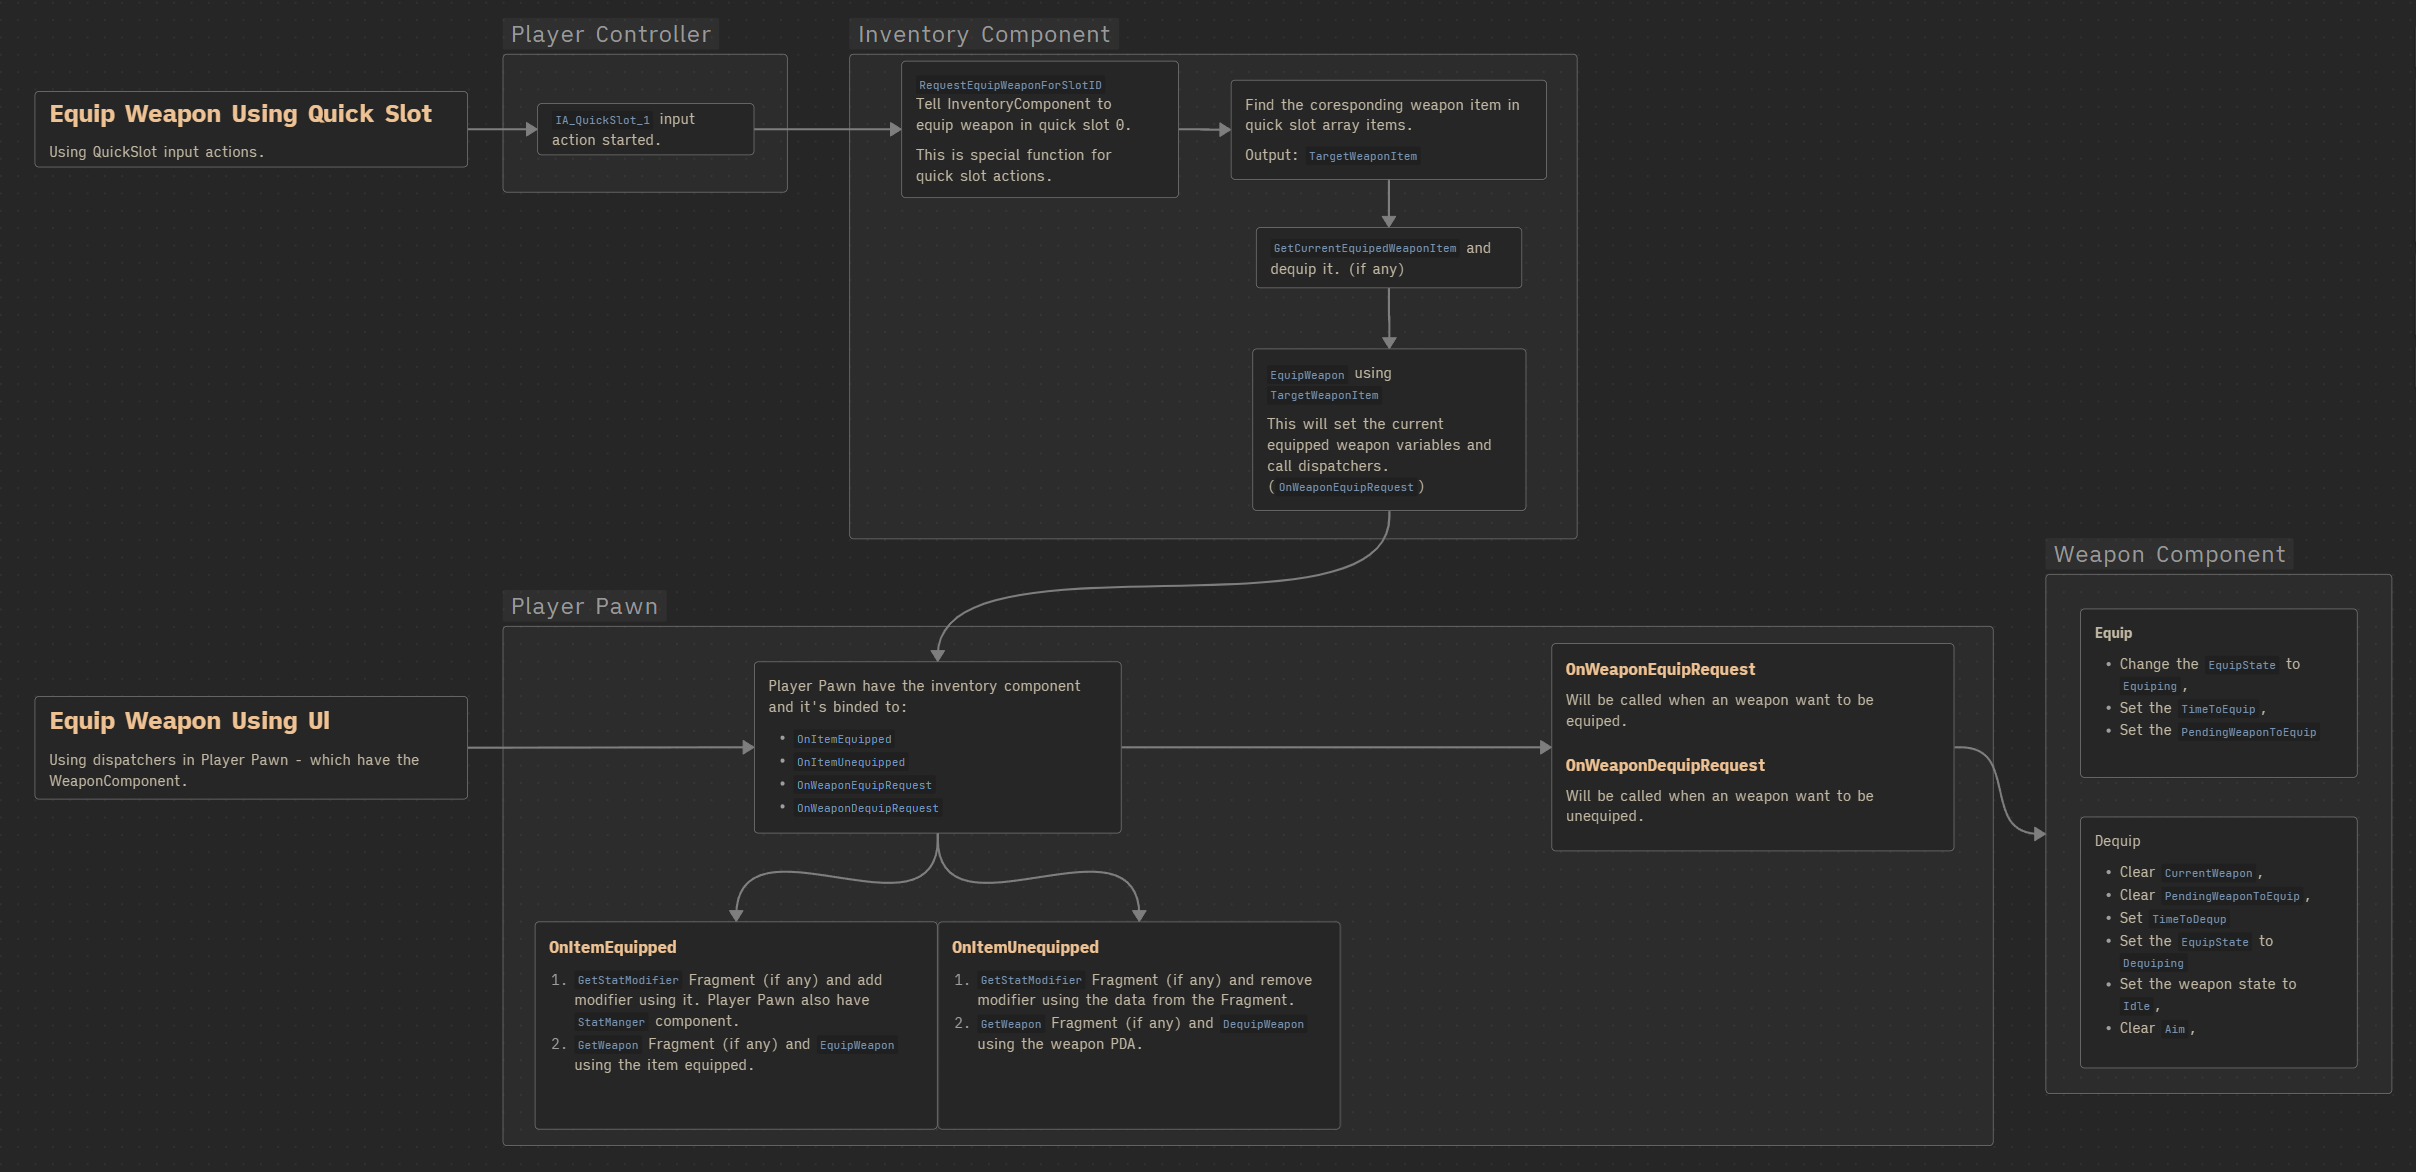Click the OnWeaponDequipRequest bullet in the bindings list
The width and height of the screenshot is (2416, 1172).
tap(867, 809)
